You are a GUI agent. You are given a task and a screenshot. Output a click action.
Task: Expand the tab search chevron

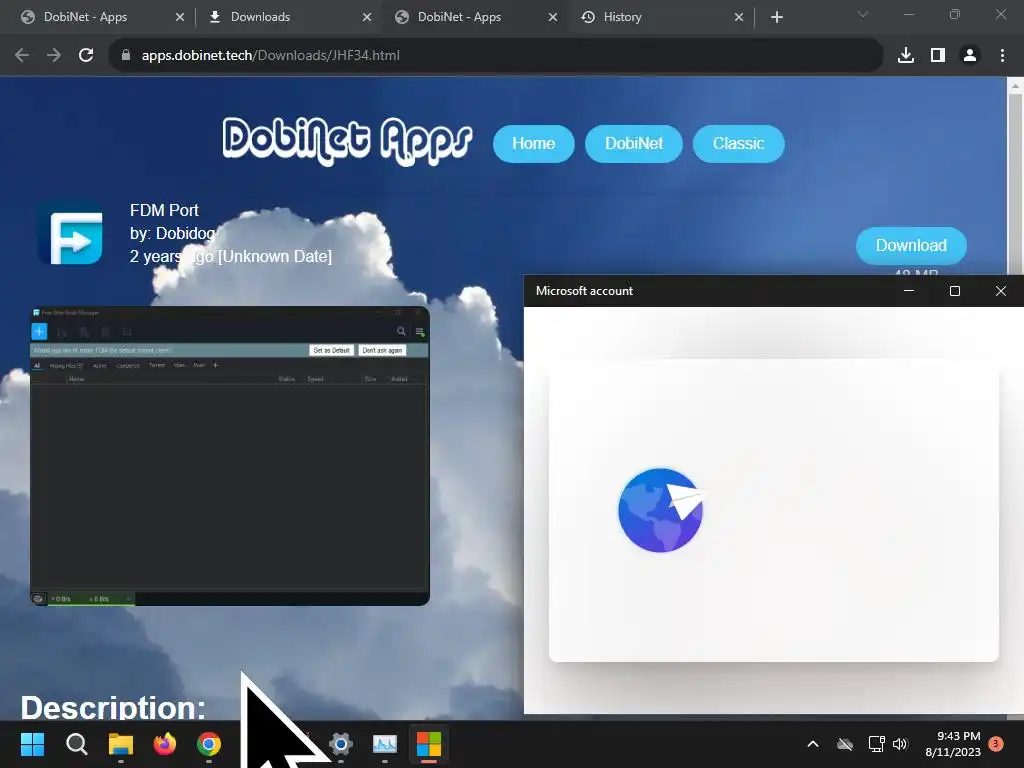pos(863,14)
